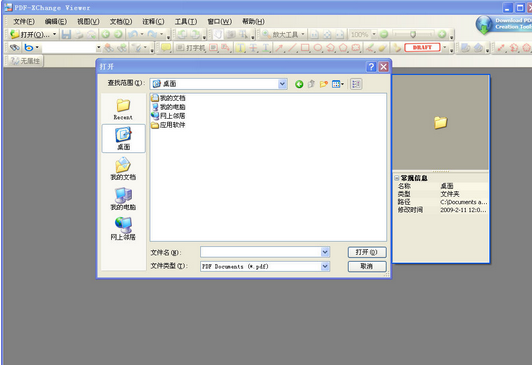The width and height of the screenshot is (532, 365).
Task: Toggle the preview pane button in dialog
Action: pyautogui.click(x=356, y=84)
